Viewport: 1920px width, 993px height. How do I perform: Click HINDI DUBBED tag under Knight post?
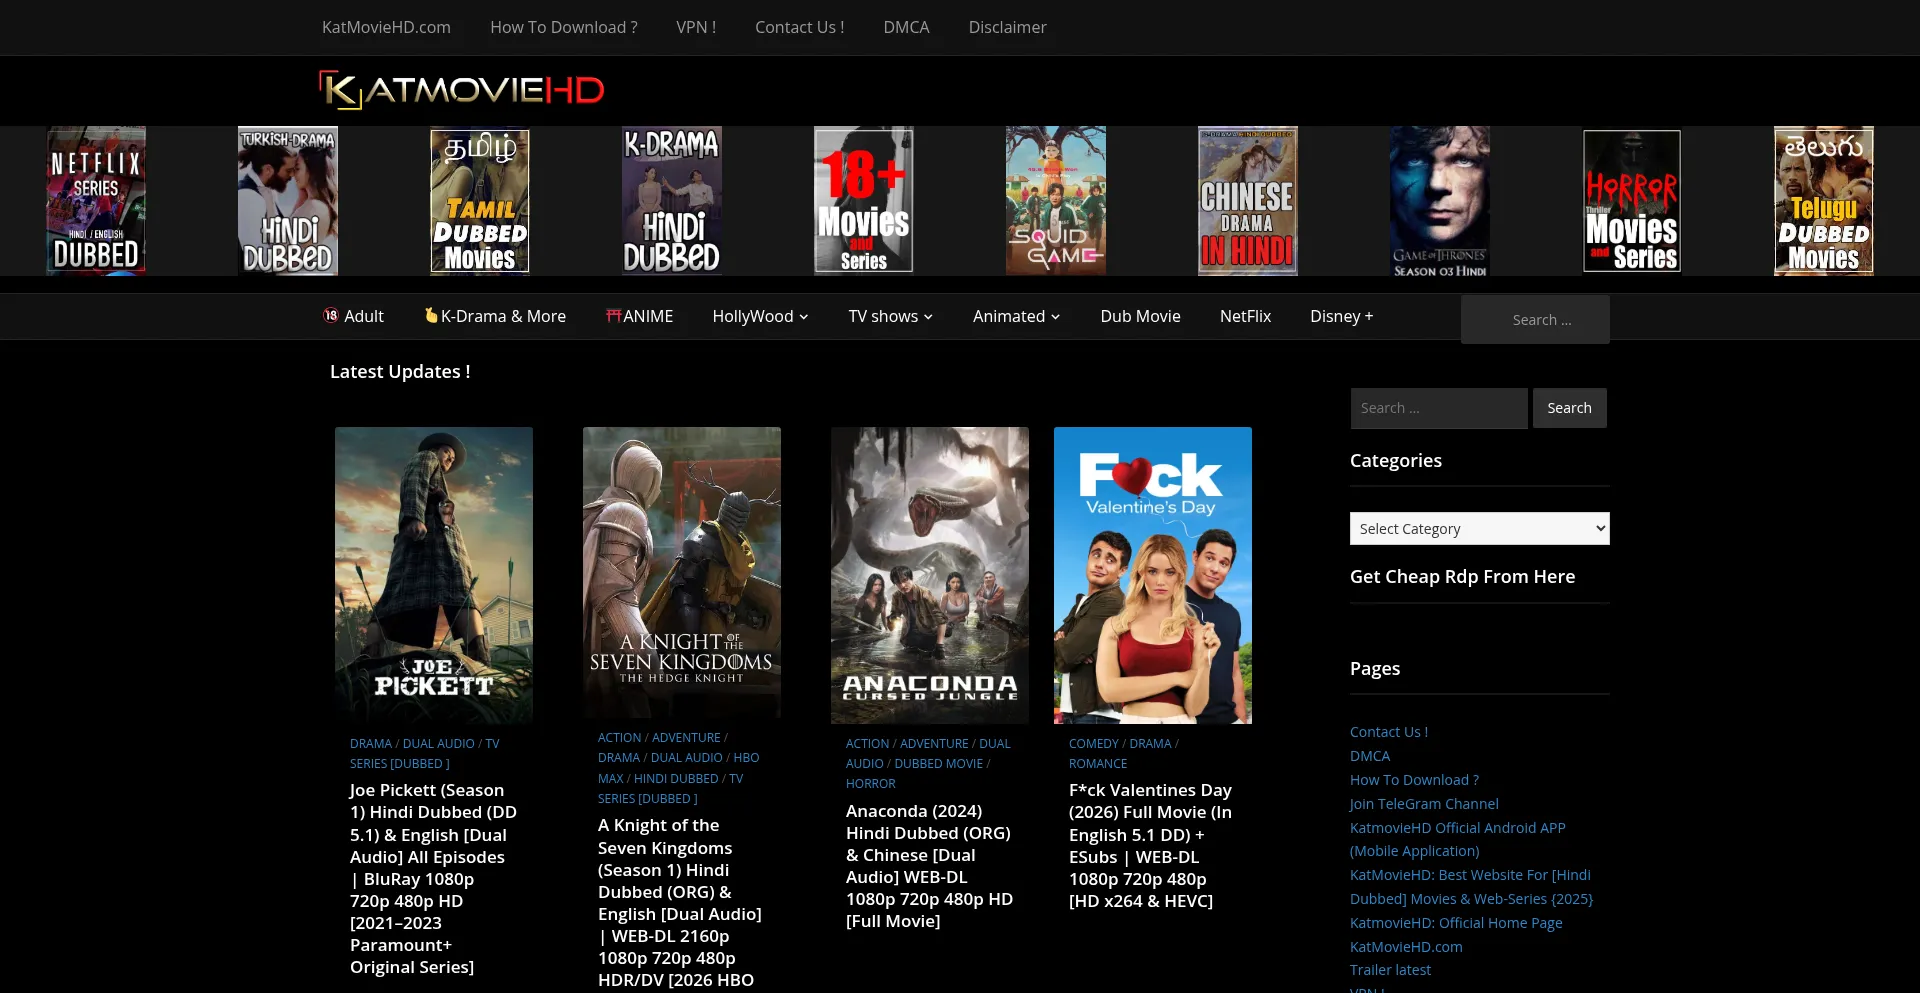click(676, 779)
